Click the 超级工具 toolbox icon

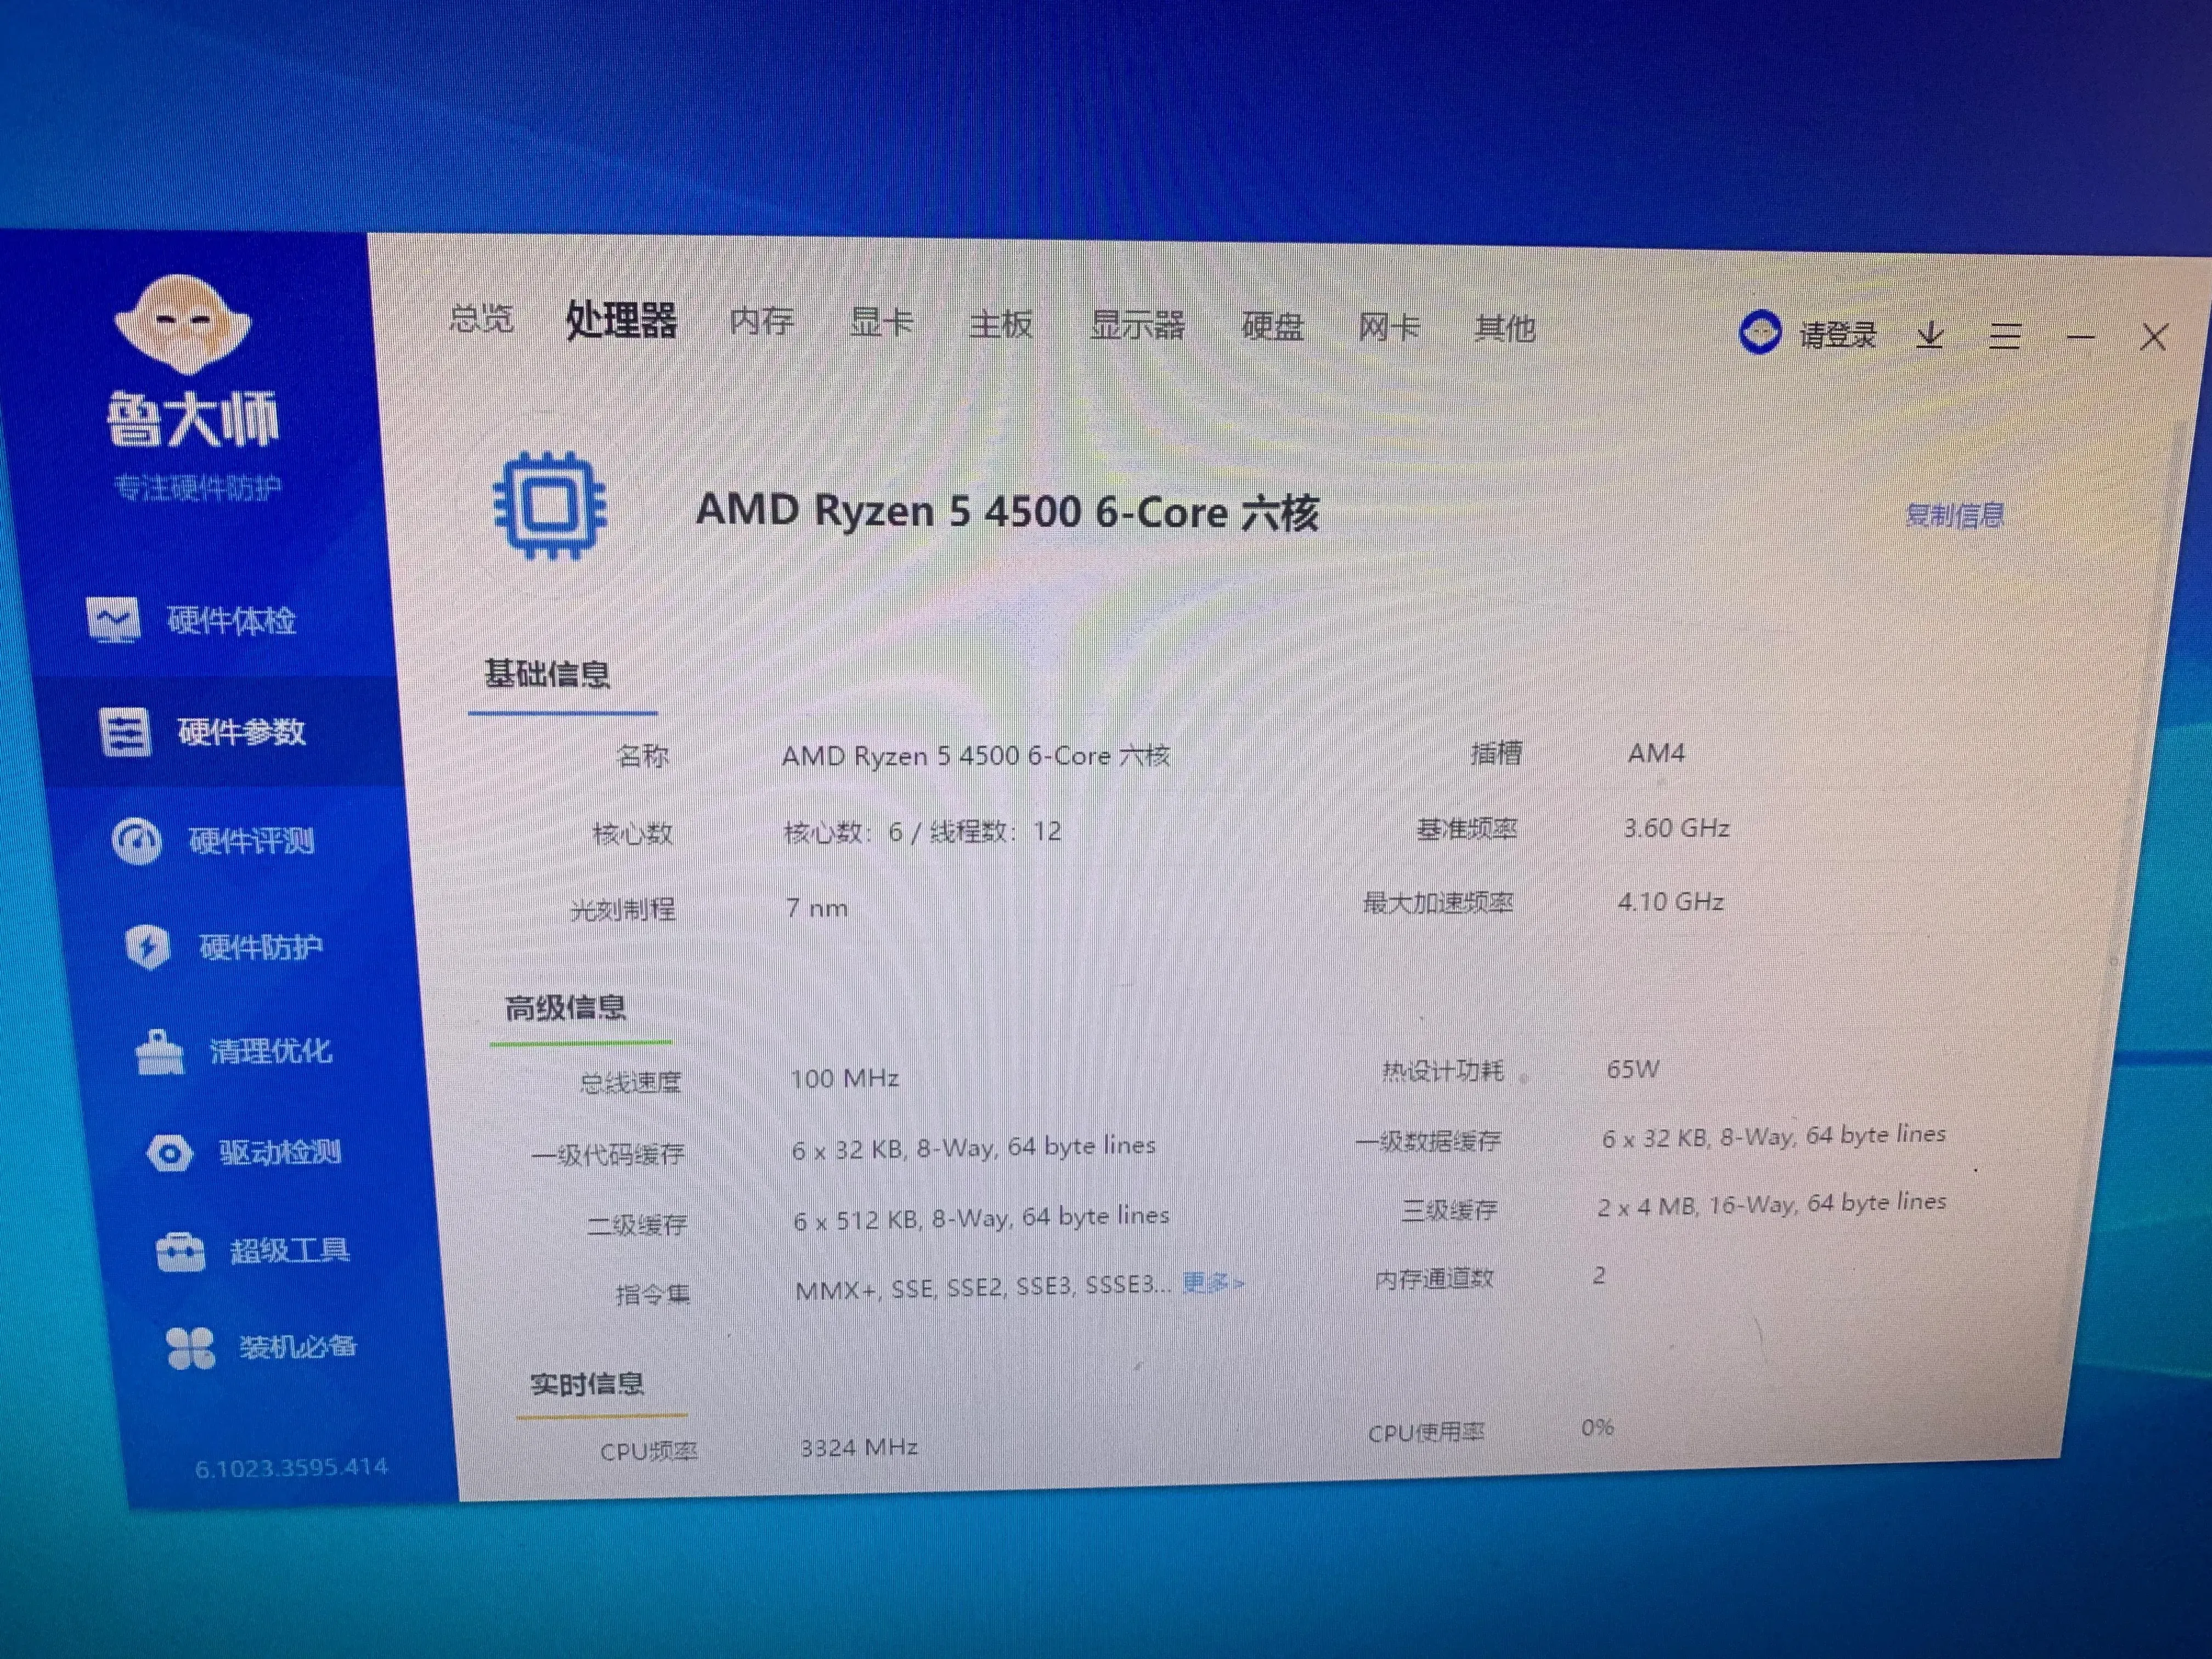[x=180, y=1251]
